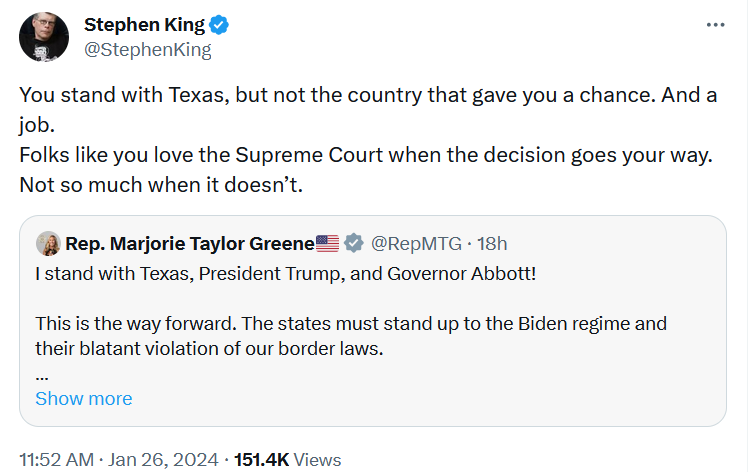Open the @StephenKing handle link
The width and height of the screenshot is (752, 472).
(148, 50)
